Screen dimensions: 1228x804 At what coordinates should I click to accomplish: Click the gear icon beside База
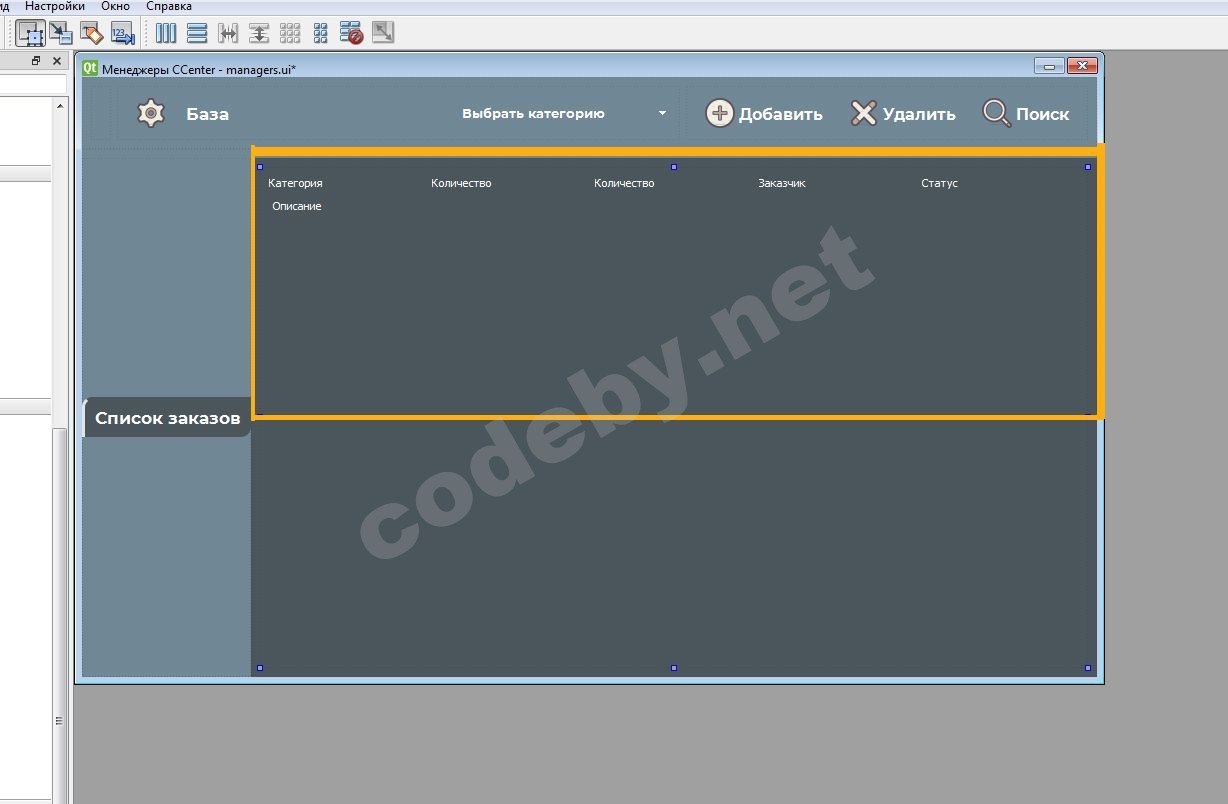pos(150,113)
